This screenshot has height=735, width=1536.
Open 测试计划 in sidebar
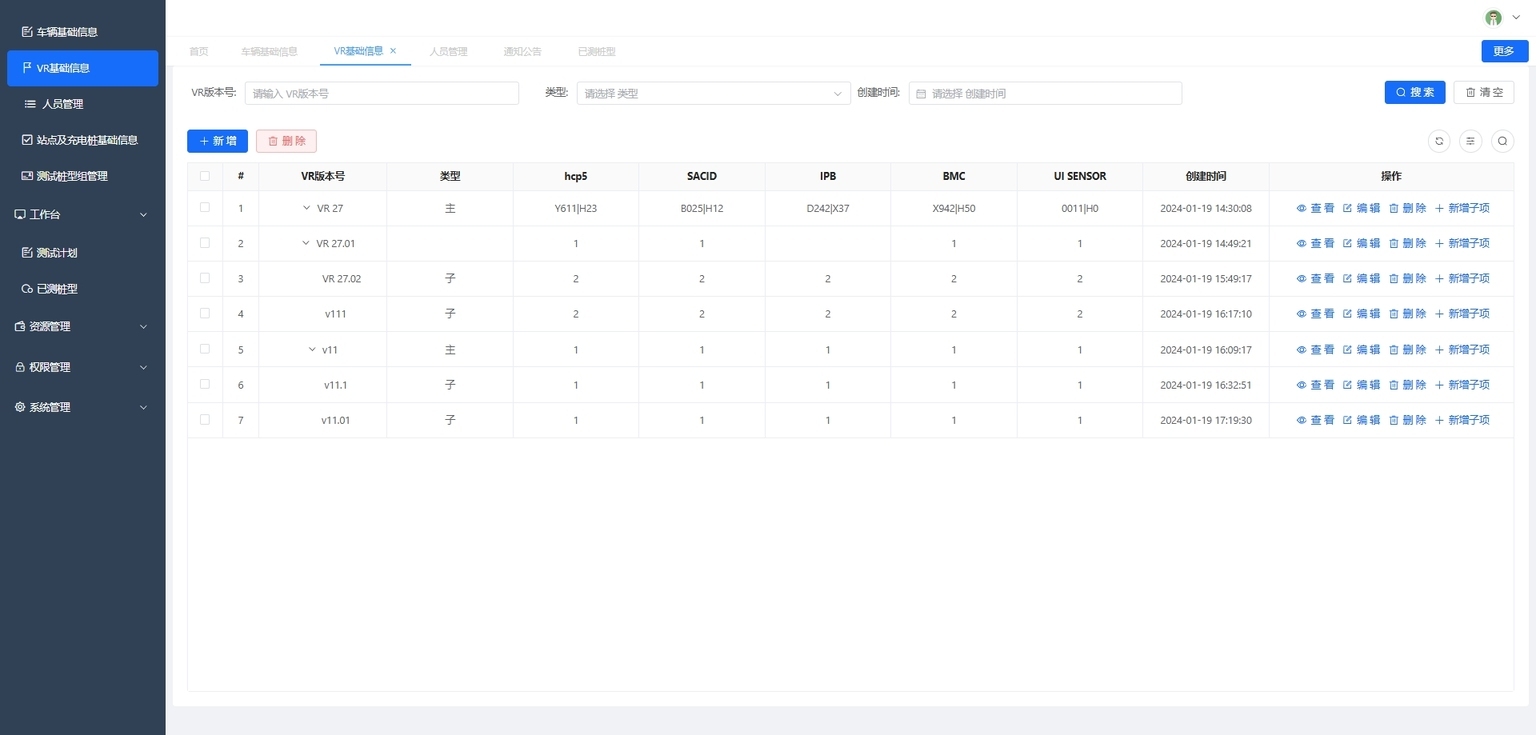coord(82,253)
